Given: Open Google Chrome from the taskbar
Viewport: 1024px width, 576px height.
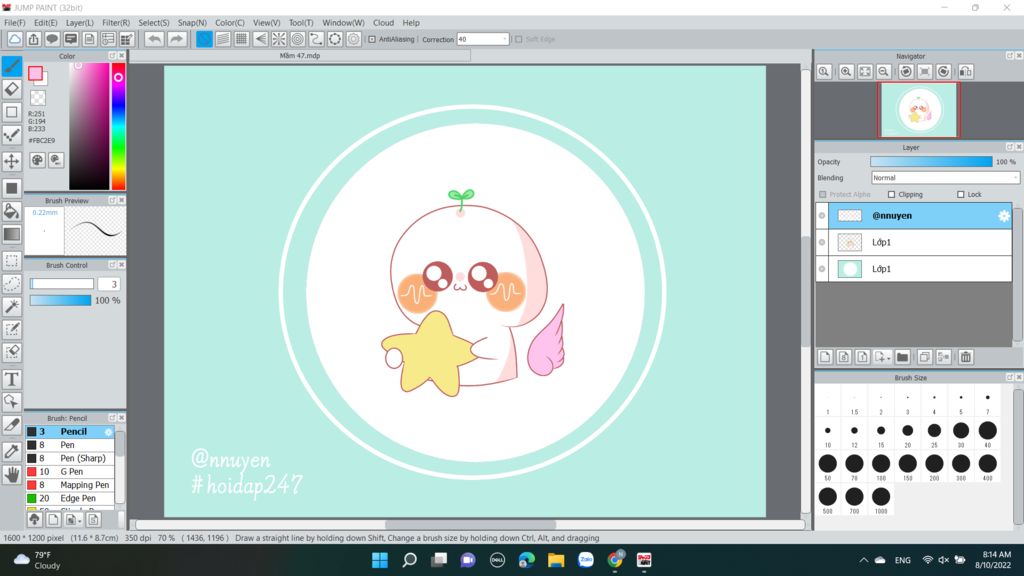Looking at the screenshot, I should point(615,560).
